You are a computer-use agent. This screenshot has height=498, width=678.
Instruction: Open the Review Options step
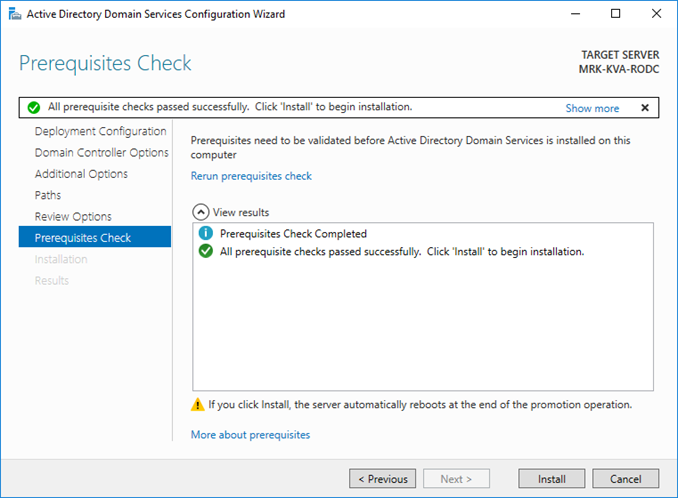[73, 216]
